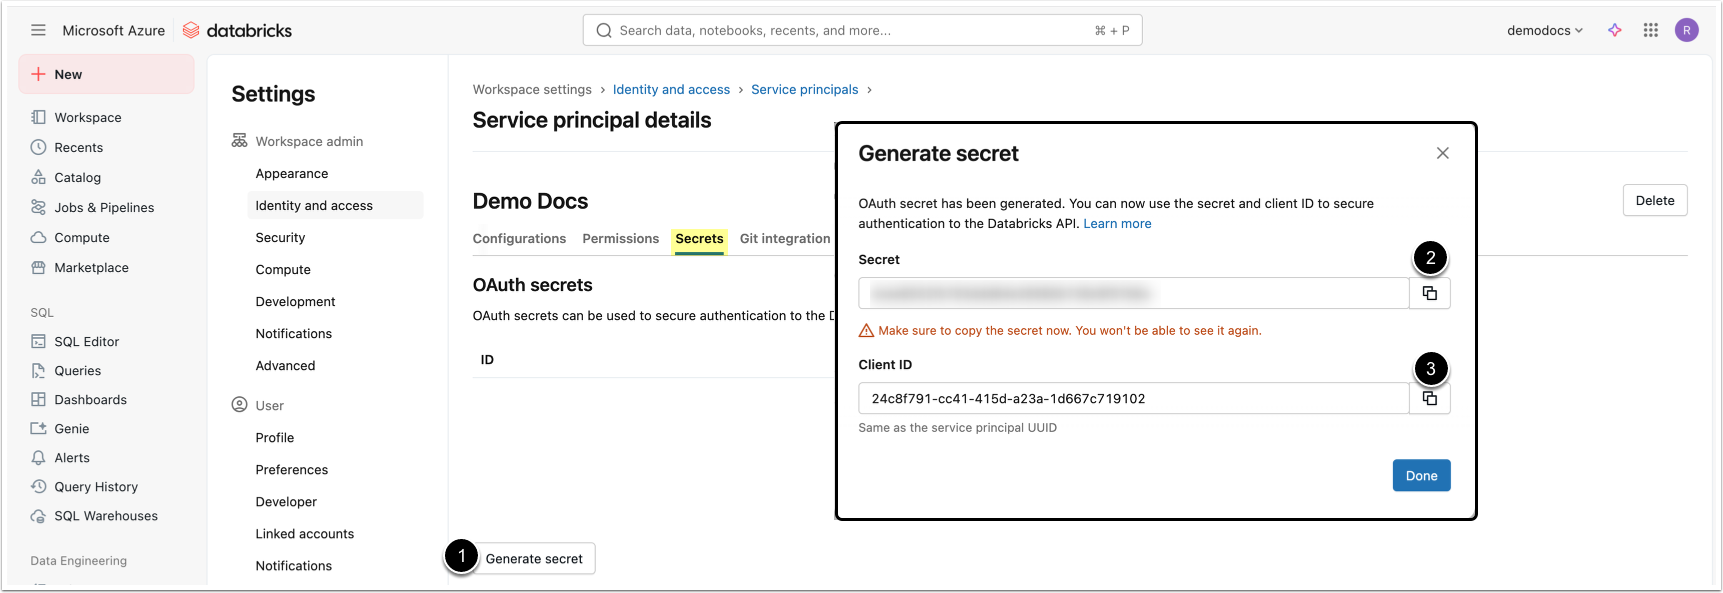Follow the Learn more link
Screen dimensions: 1723x593
[x=1117, y=224]
